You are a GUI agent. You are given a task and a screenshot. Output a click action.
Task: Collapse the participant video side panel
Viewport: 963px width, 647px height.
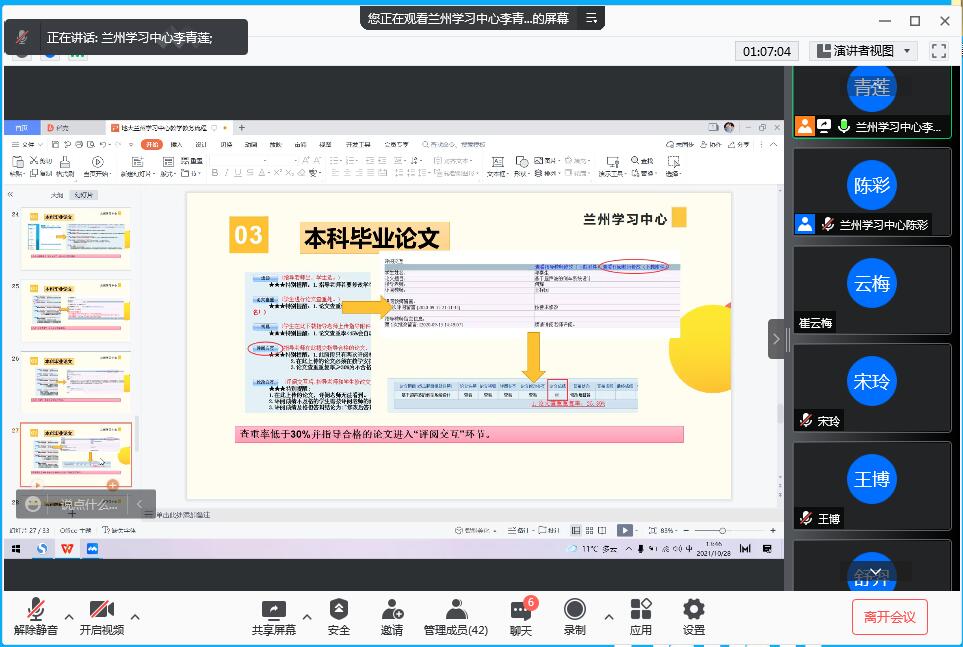[x=777, y=339]
